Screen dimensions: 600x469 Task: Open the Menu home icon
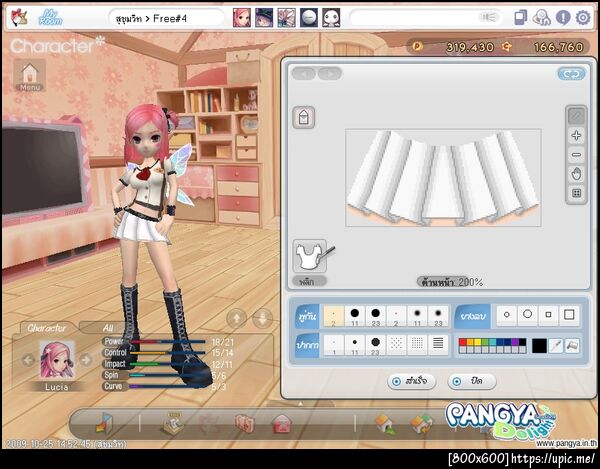[x=29, y=75]
